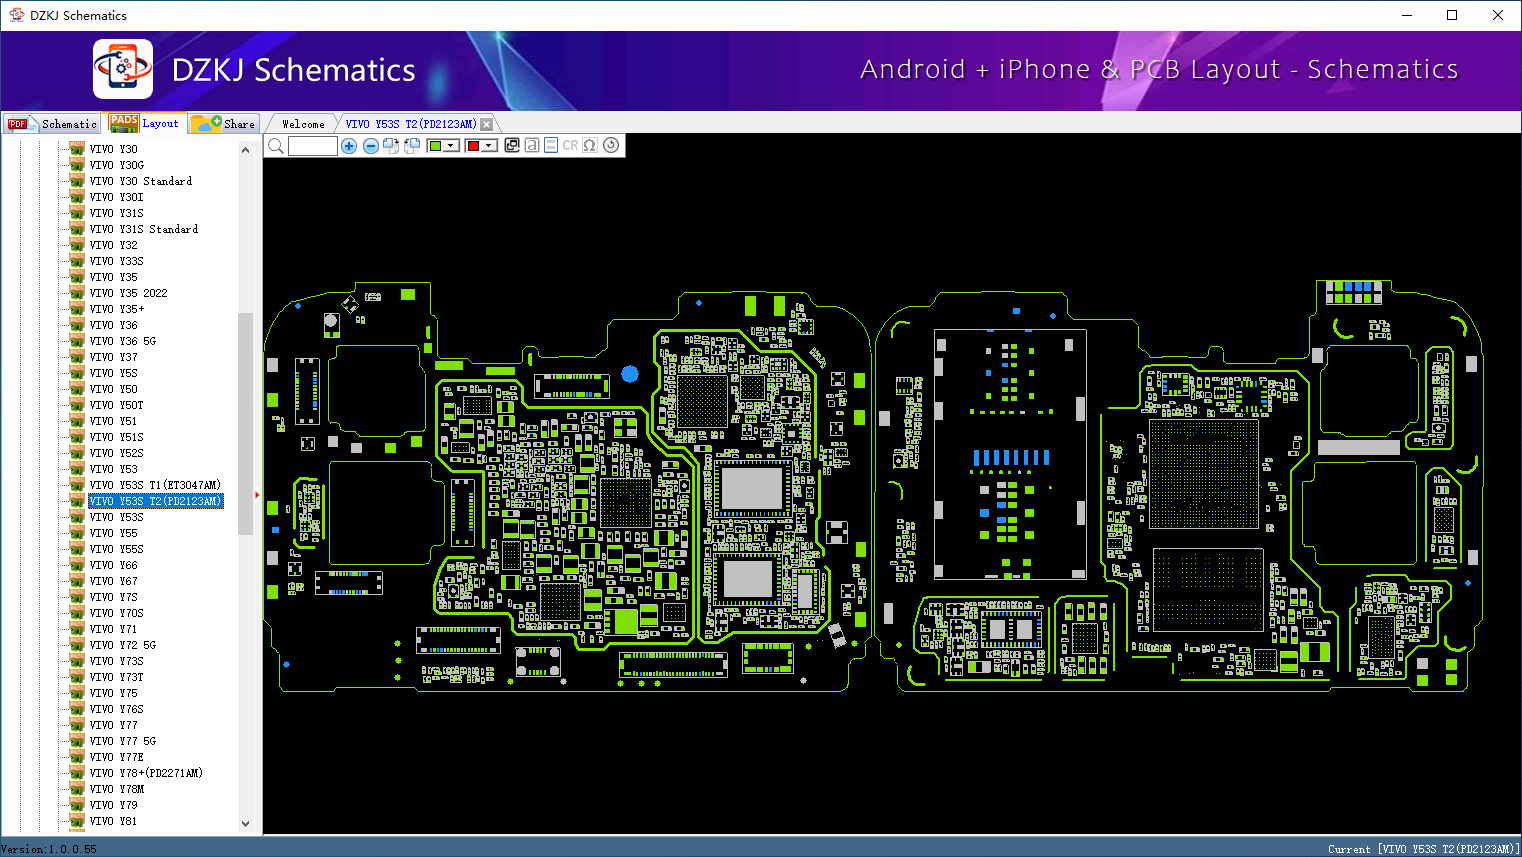1522x857 pixels.
Task: Select VIVO Y77E entry
Action: [x=117, y=757]
